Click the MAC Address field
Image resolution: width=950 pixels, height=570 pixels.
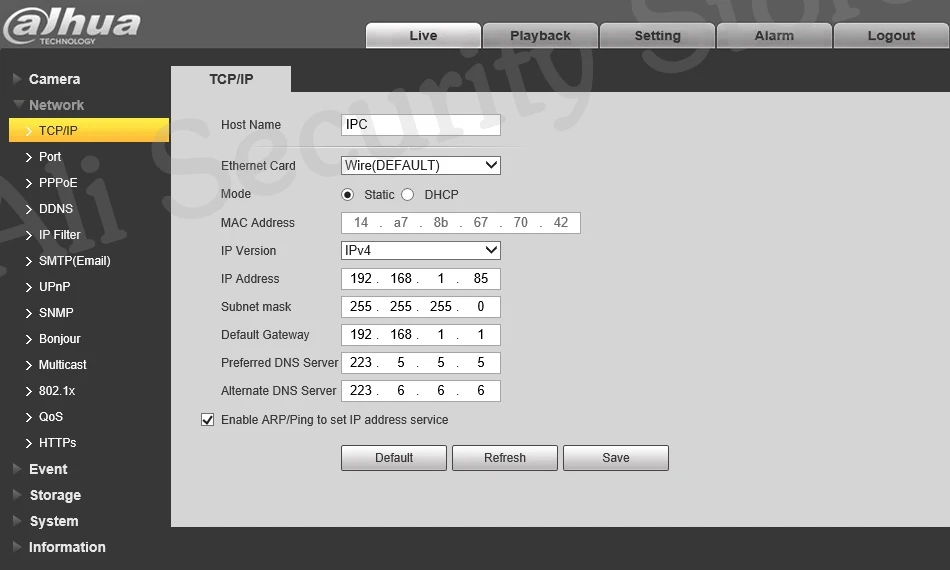(x=460, y=223)
